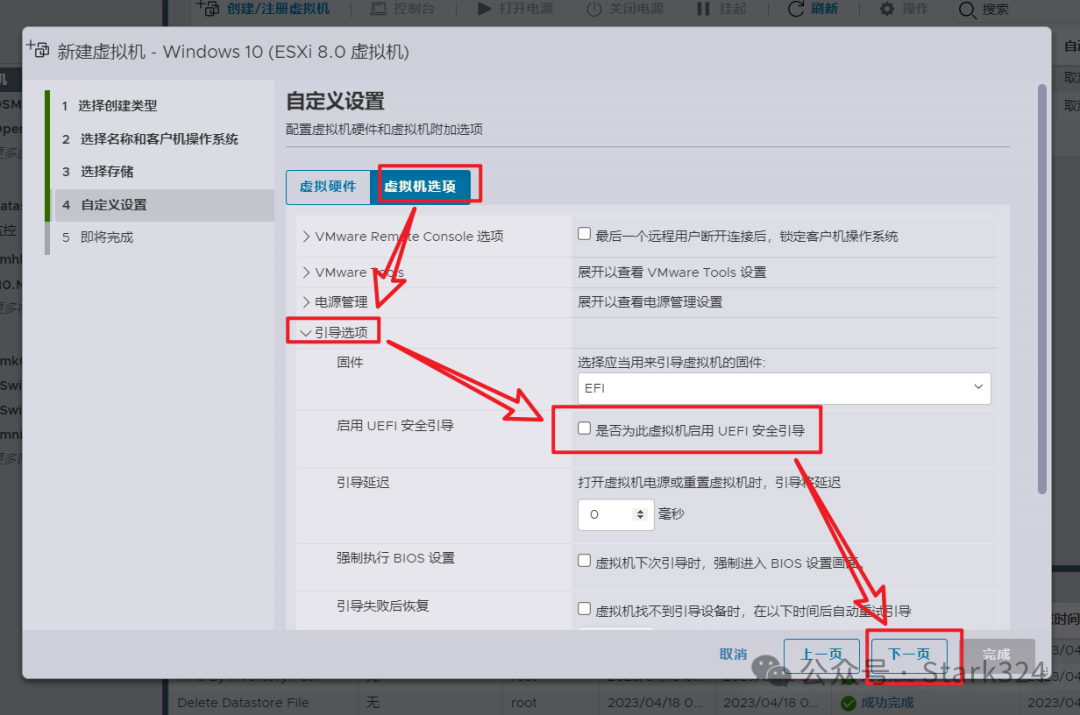Viewport: 1080px width, 715px height.
Task: Click the 引导延迟 label
Action: [363, 482]
